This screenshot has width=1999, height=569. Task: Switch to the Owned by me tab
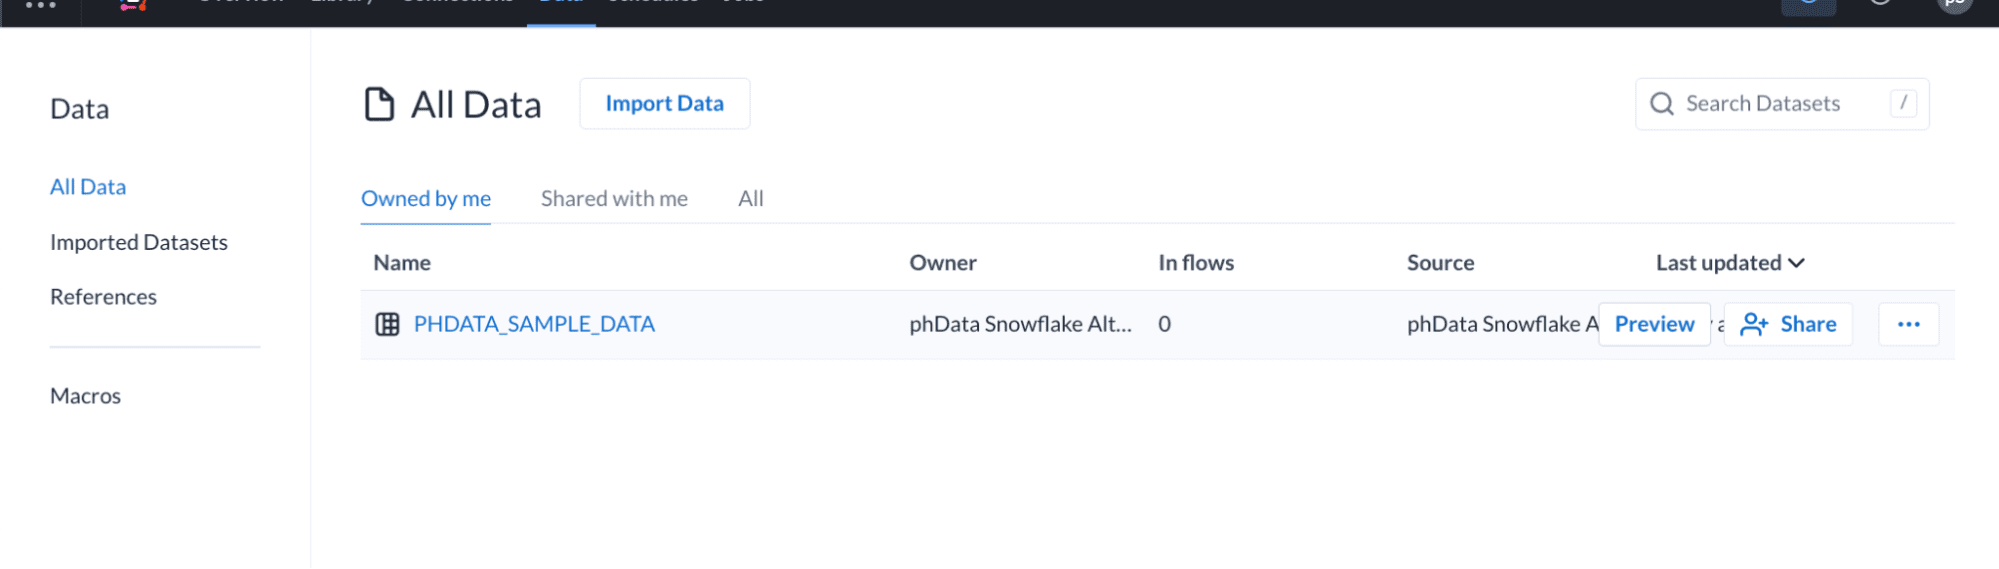pyautogui.click(x=426, y=199)
